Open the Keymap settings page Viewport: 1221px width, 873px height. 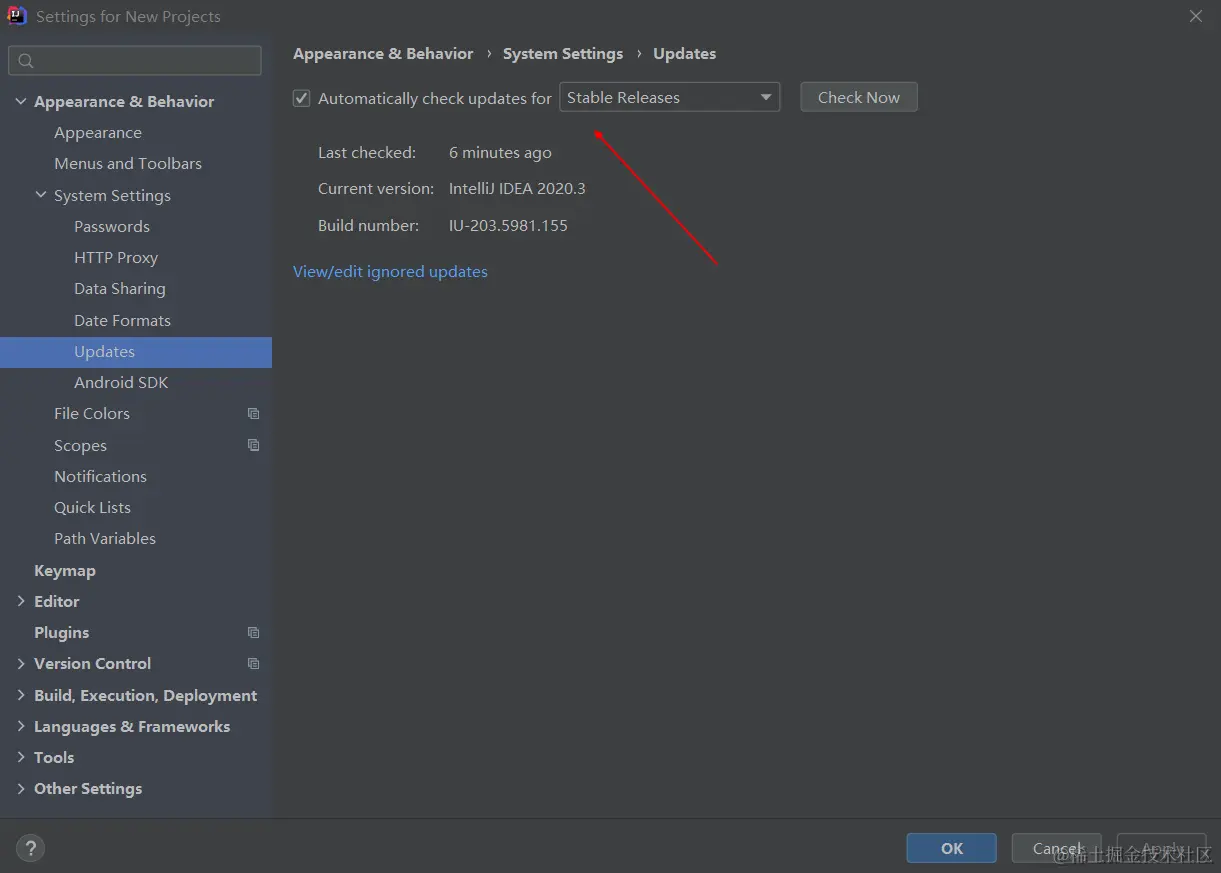point(65,570)
